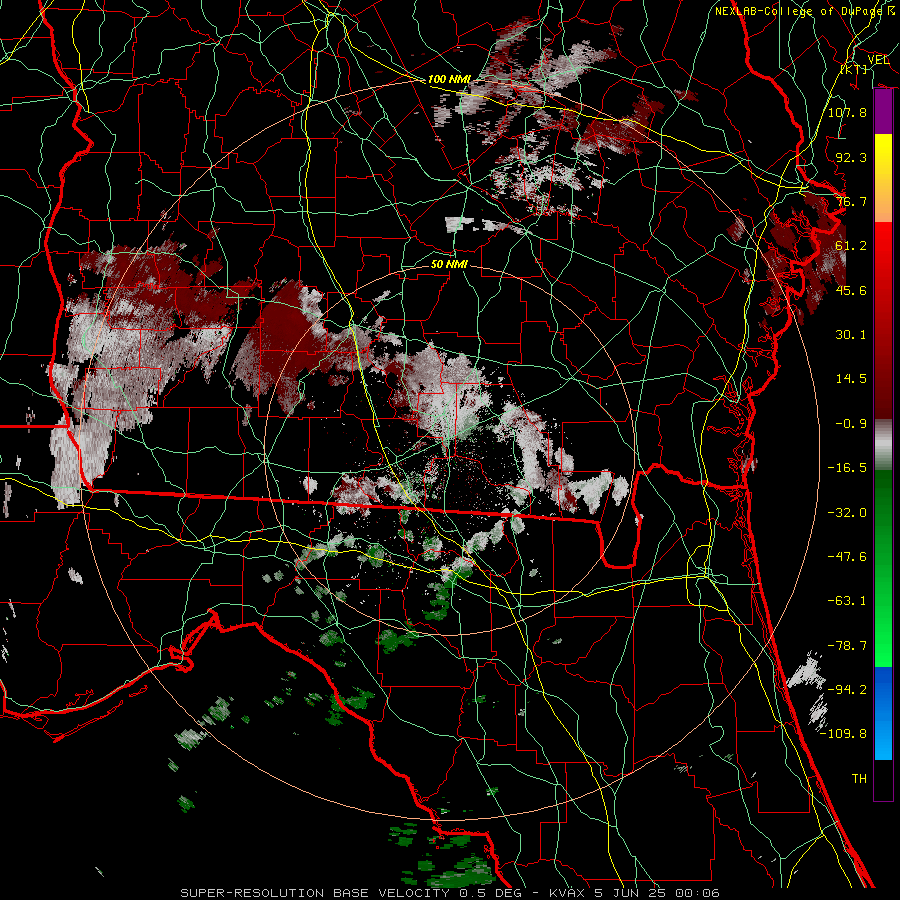Viewport: 900px width, 900px height.
Task: Click the -0.9 velocity legend value
Action: click(x=851, y=424)
